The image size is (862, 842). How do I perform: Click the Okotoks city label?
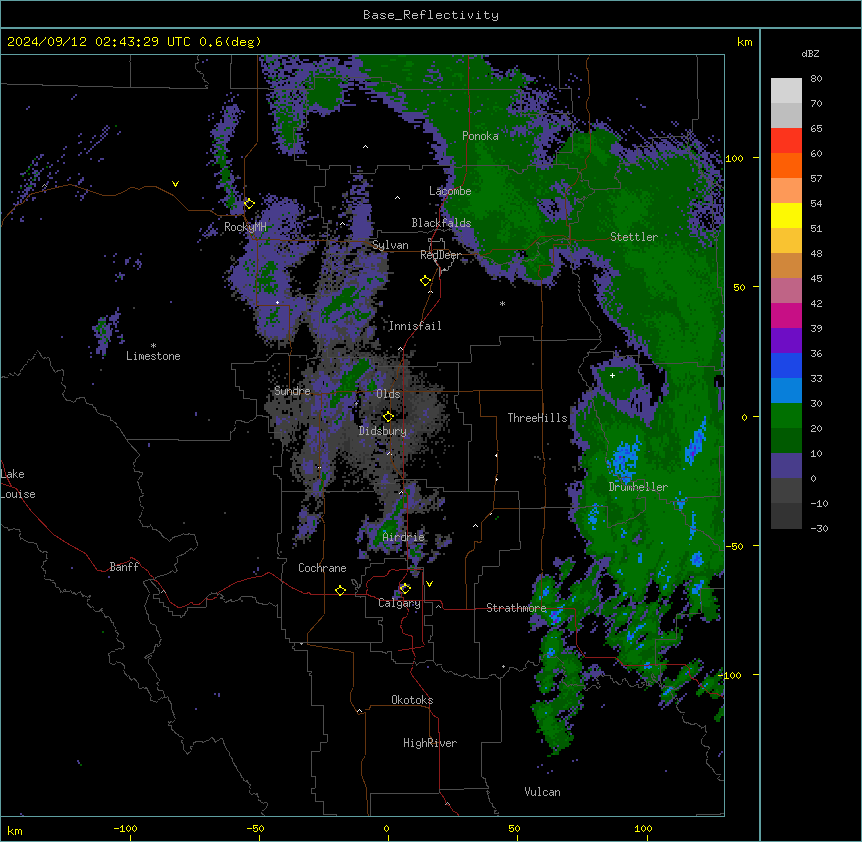coord(412,700)
